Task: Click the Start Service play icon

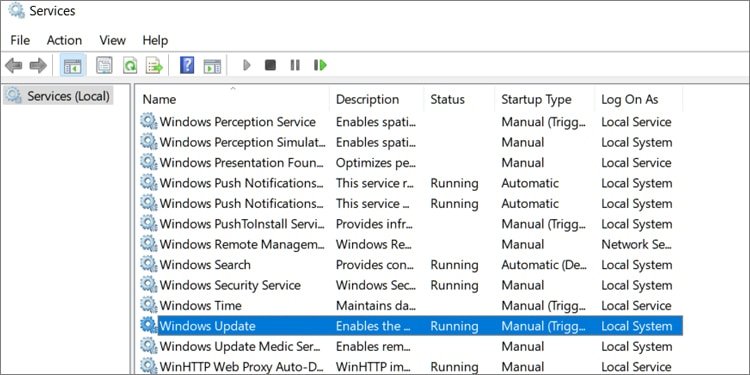Action: click(x=247, y=65)
